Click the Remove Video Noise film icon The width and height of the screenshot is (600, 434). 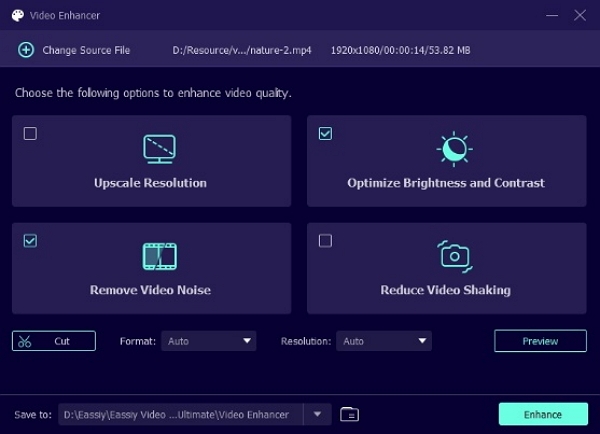(159, 256)
